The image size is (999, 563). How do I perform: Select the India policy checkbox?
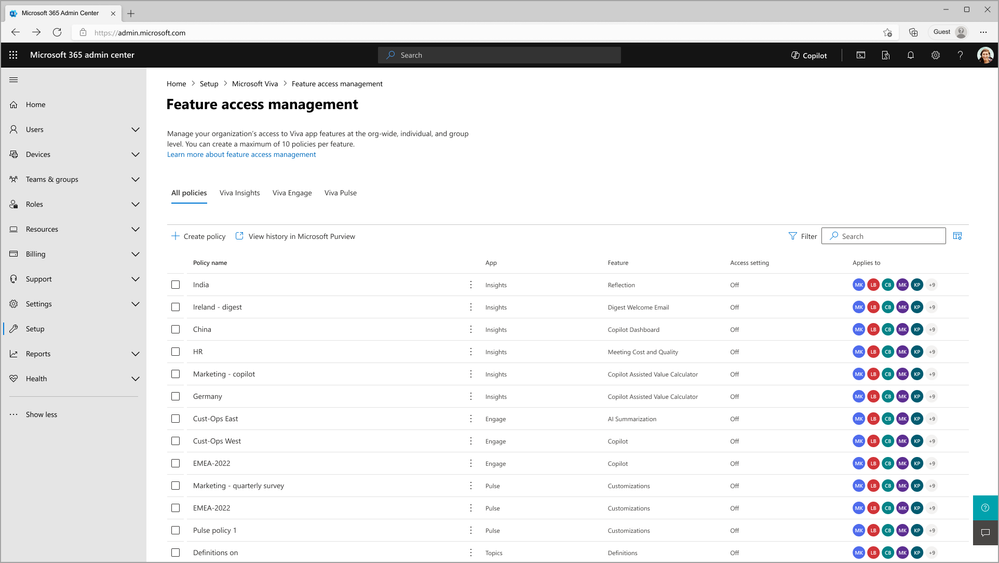(x=175, y=285)
